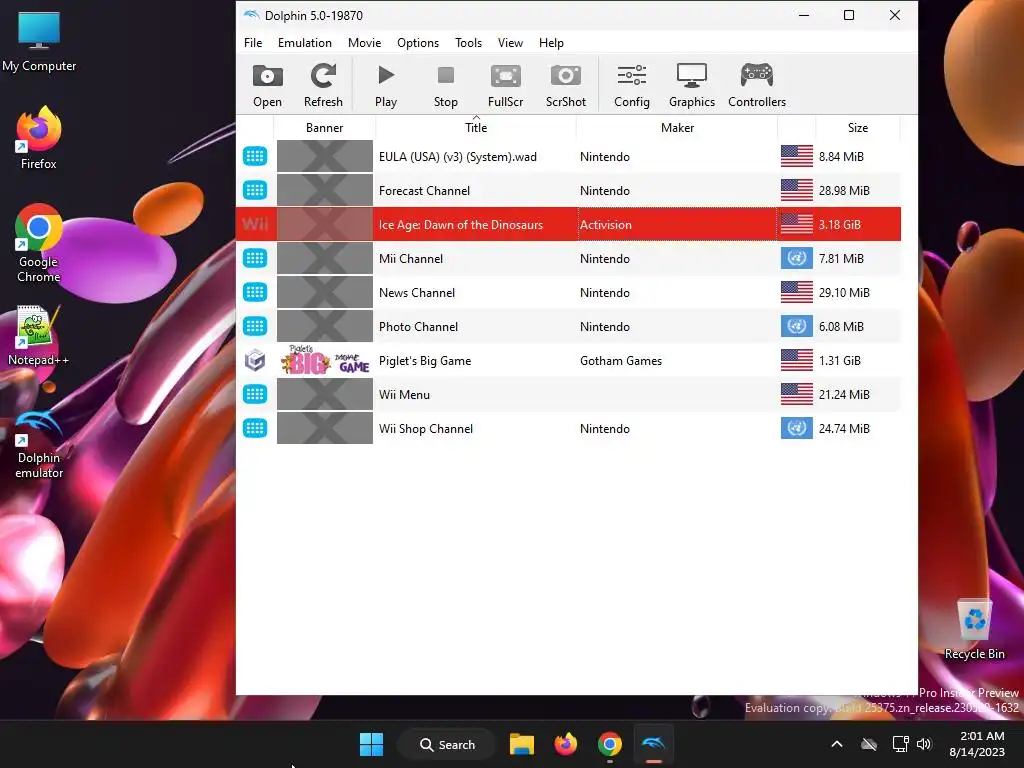
Task: Click Piglet's Big Game banner thumbnail
Action: pos(325,360)
